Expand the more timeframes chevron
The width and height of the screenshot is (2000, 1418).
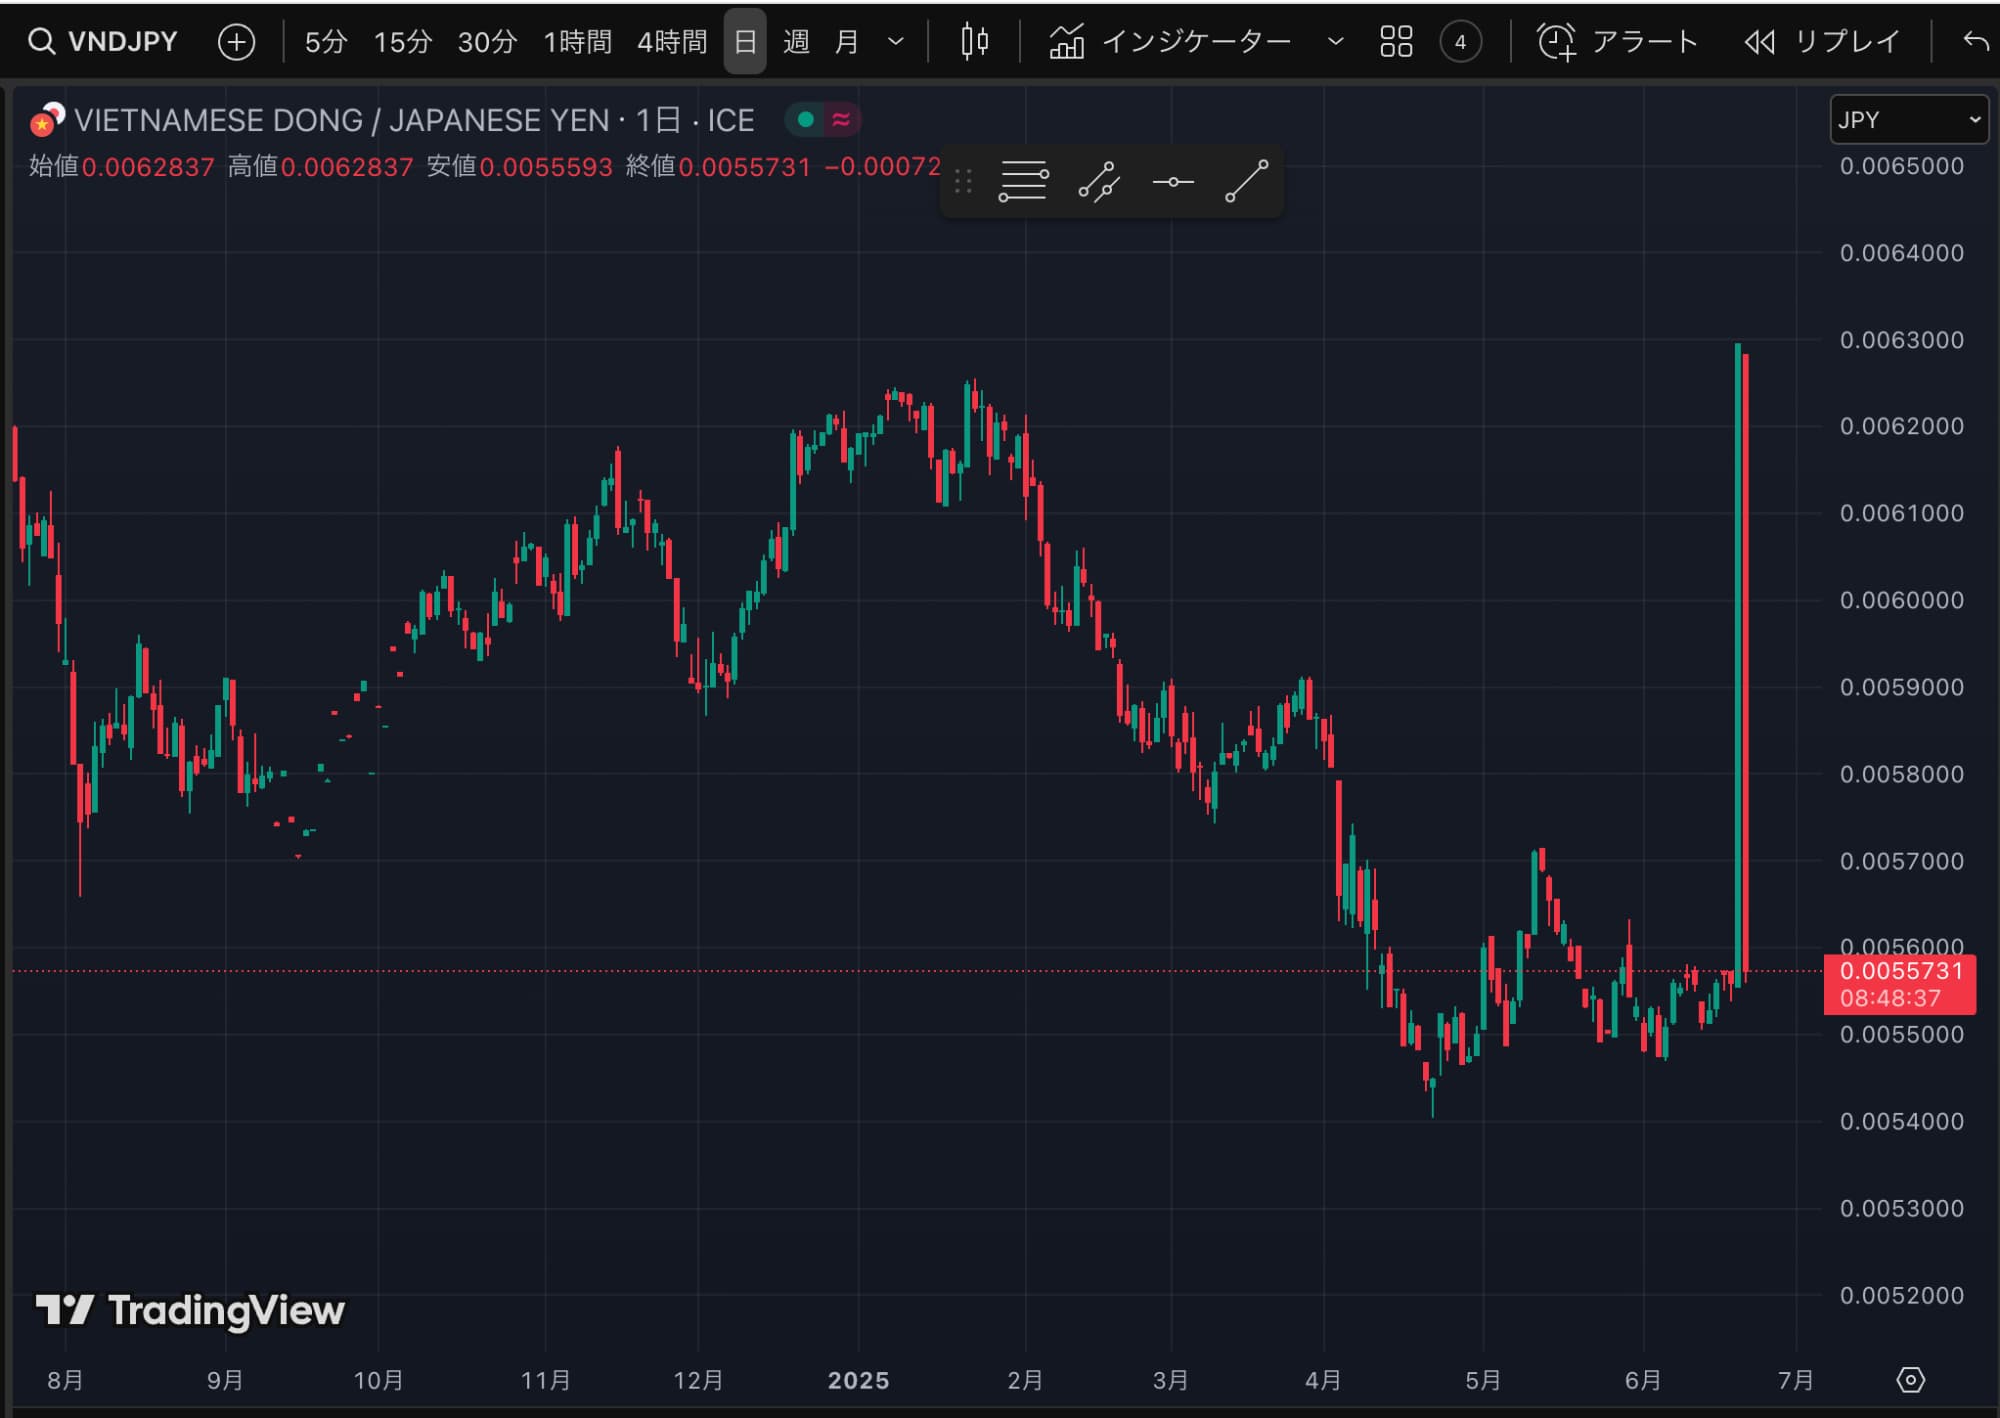click(896, 42)
